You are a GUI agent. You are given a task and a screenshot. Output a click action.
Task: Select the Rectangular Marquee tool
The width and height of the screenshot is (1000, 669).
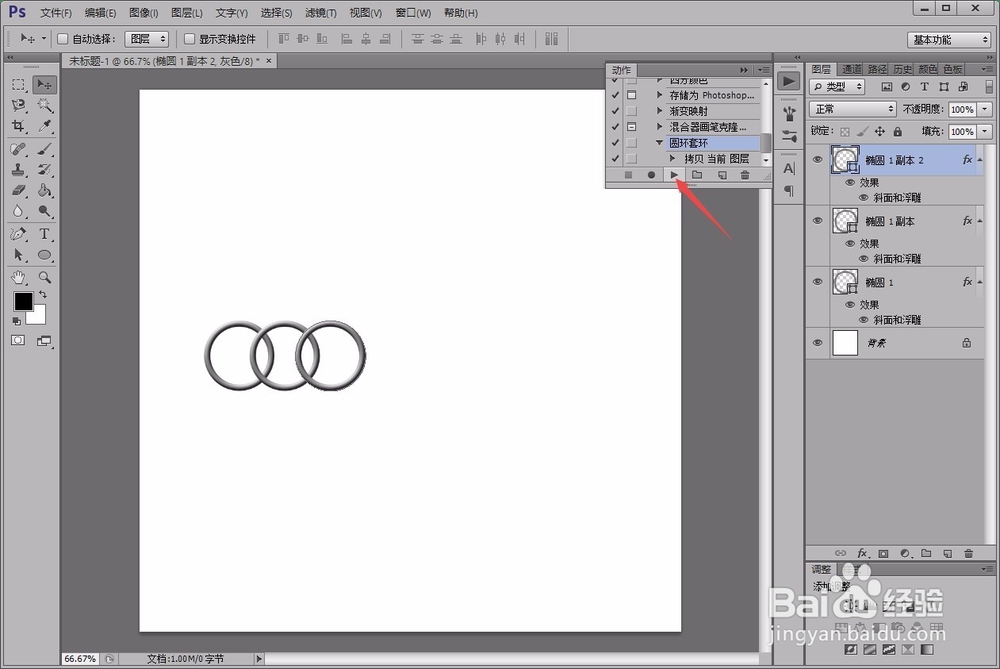point(18,84)
